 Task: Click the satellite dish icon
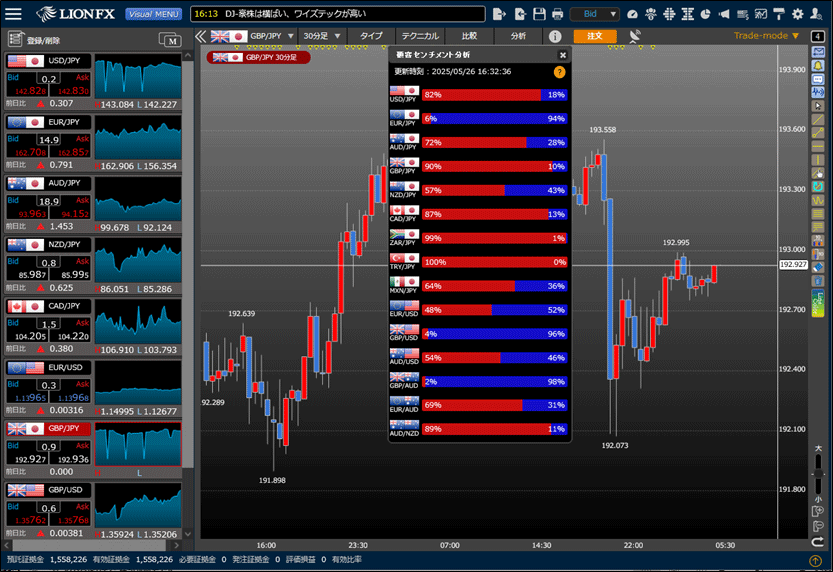(x=635, y=36)
